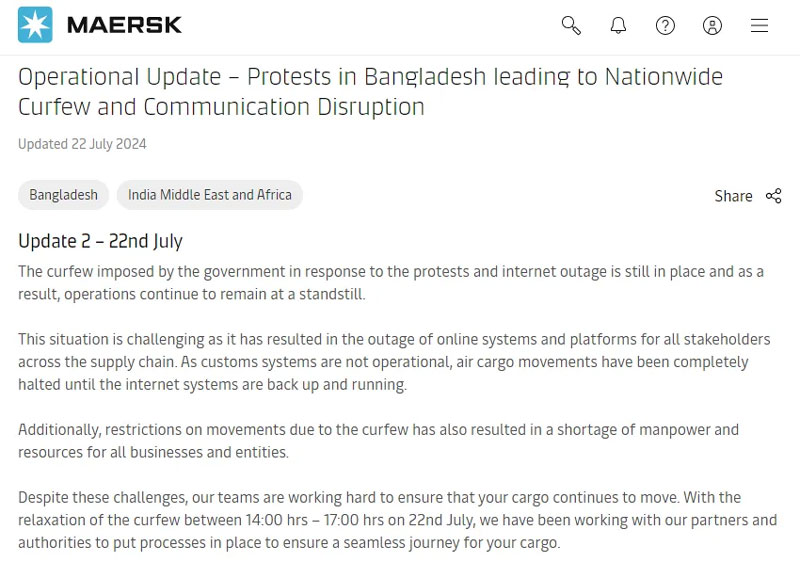Click the 'Update 2 – 22nd July' subheading
This screenshot has width=800, height=562.
pyautogui.click(x=100, y=241)
